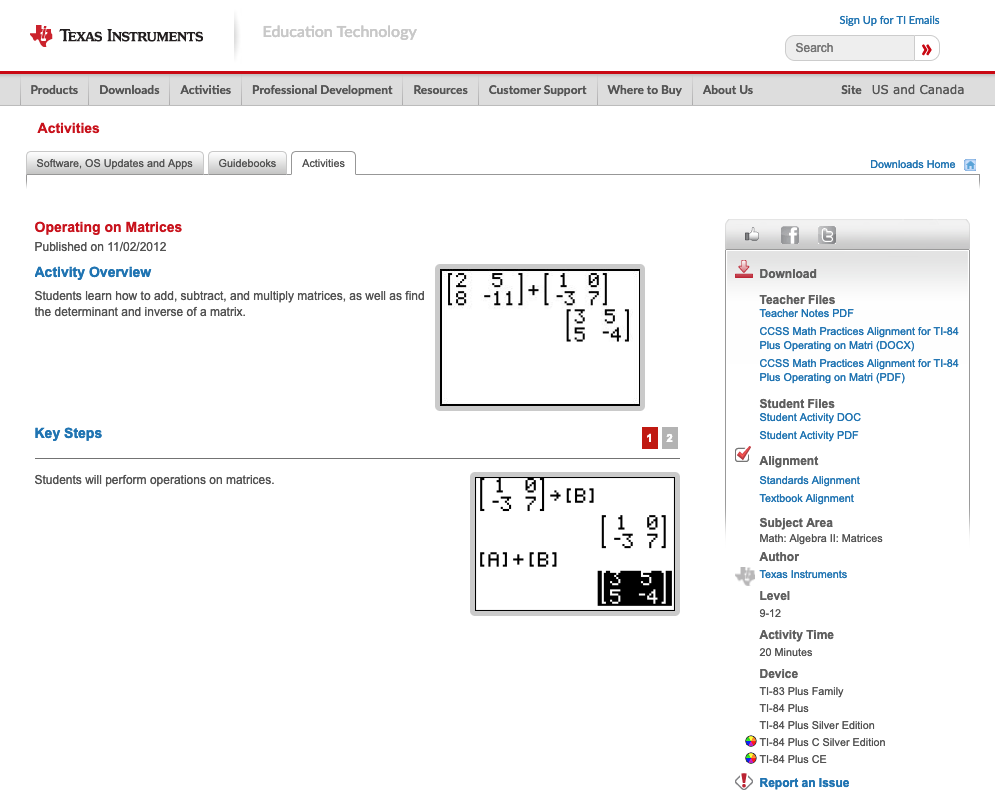Share the activity via the Facebook icon

(x=789, y=234)
